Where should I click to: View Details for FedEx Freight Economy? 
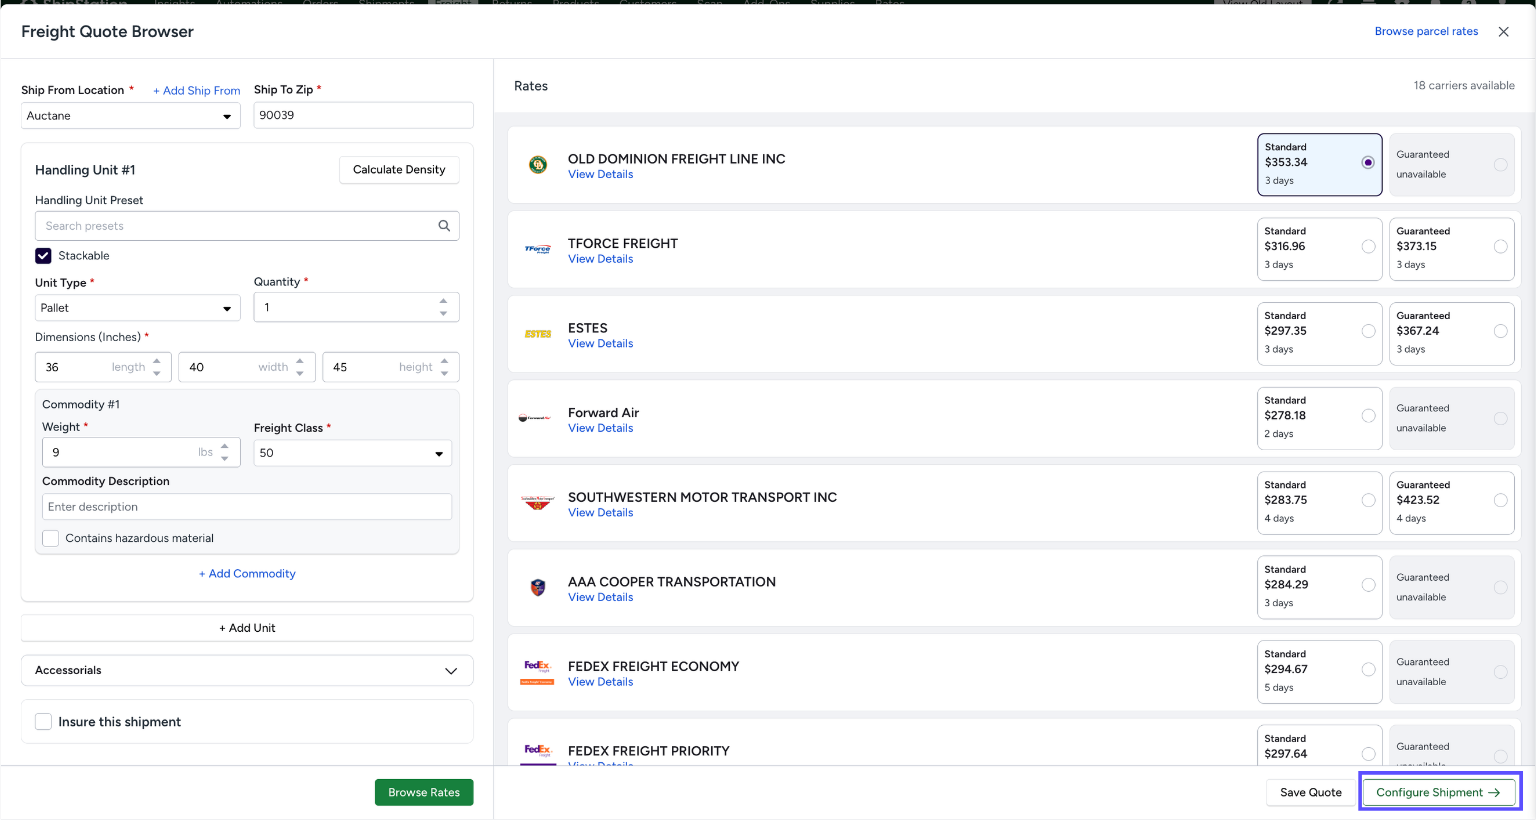[600, 682]
